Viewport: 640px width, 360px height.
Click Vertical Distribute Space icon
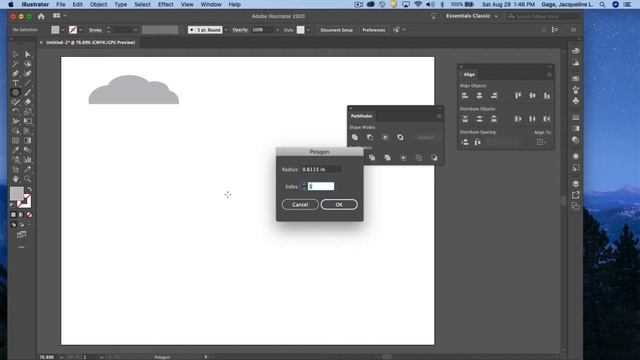pyautogui.click(x=465, y=142)
